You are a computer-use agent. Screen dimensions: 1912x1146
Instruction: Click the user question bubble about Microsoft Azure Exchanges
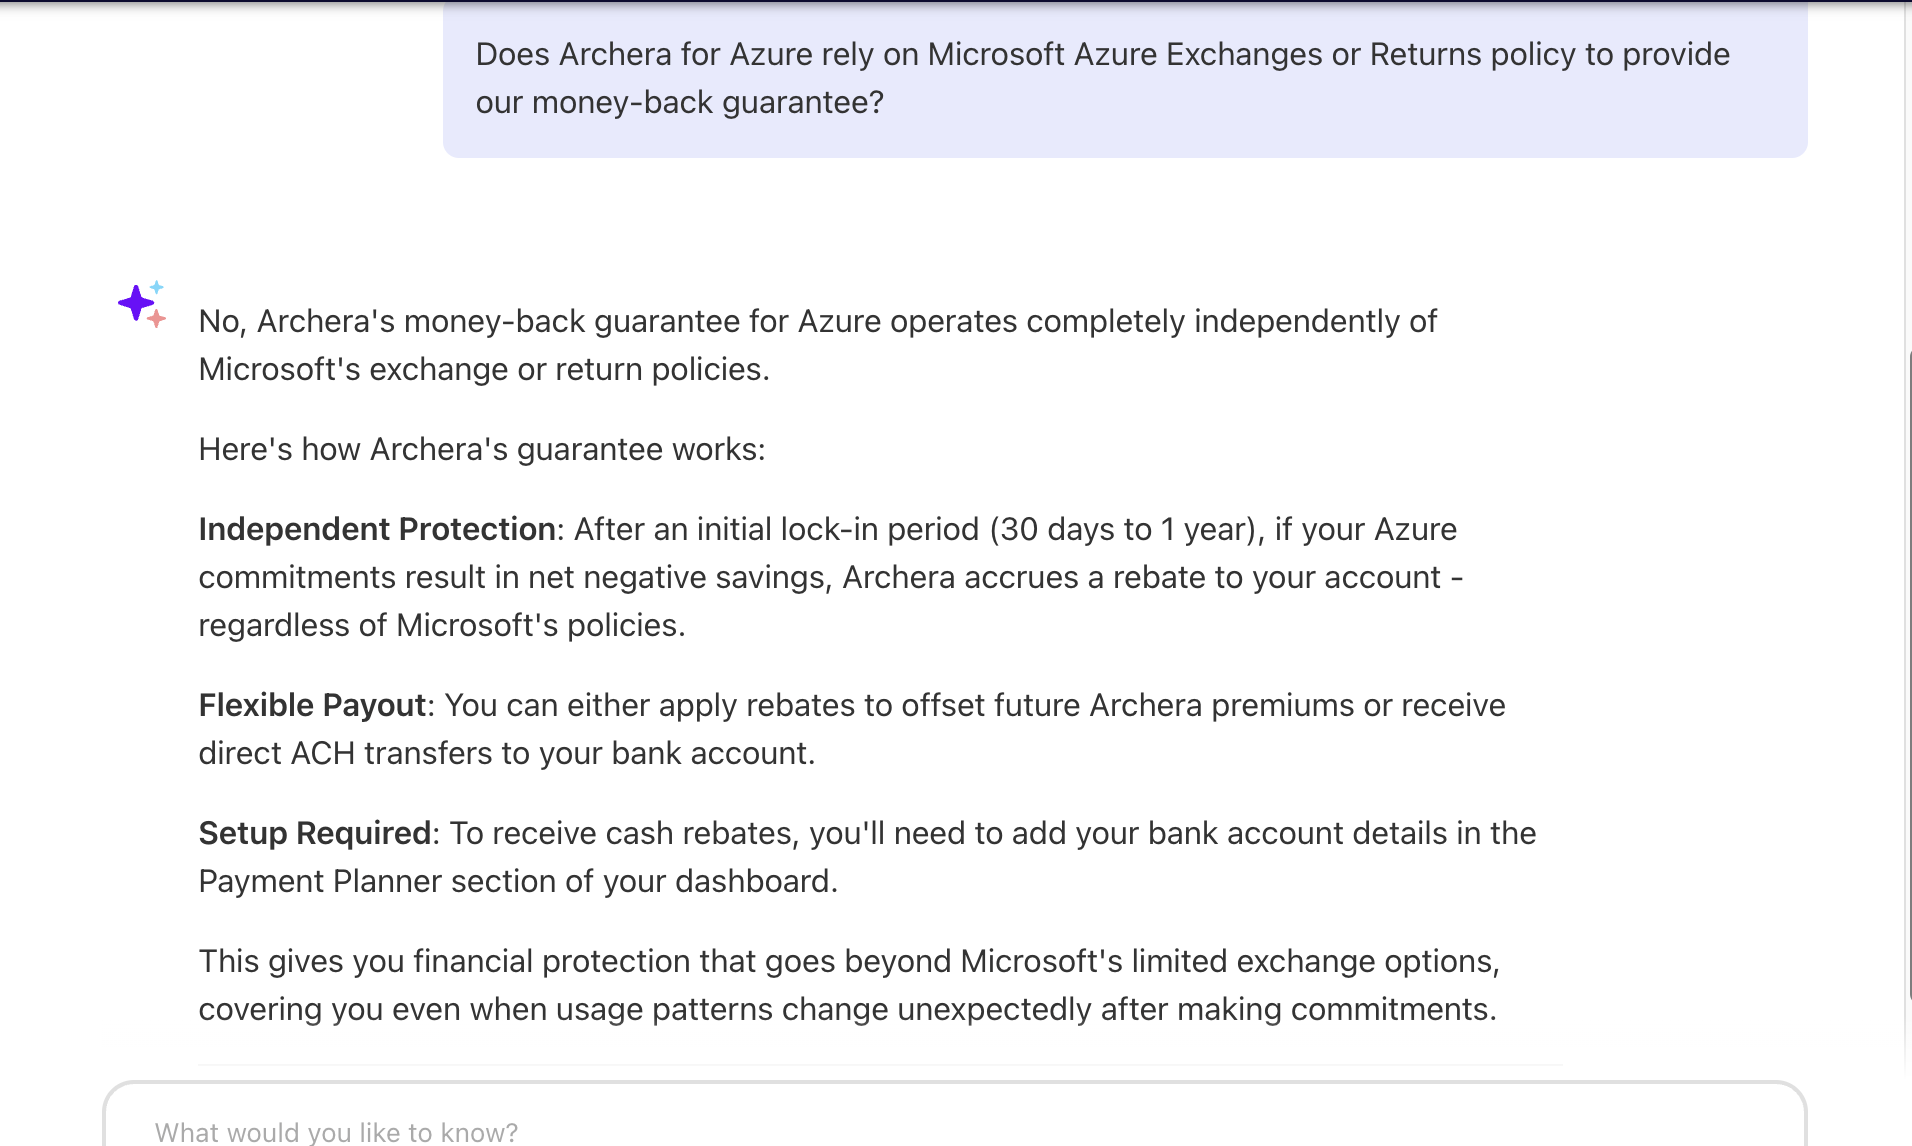click(x=1125, y=78)
